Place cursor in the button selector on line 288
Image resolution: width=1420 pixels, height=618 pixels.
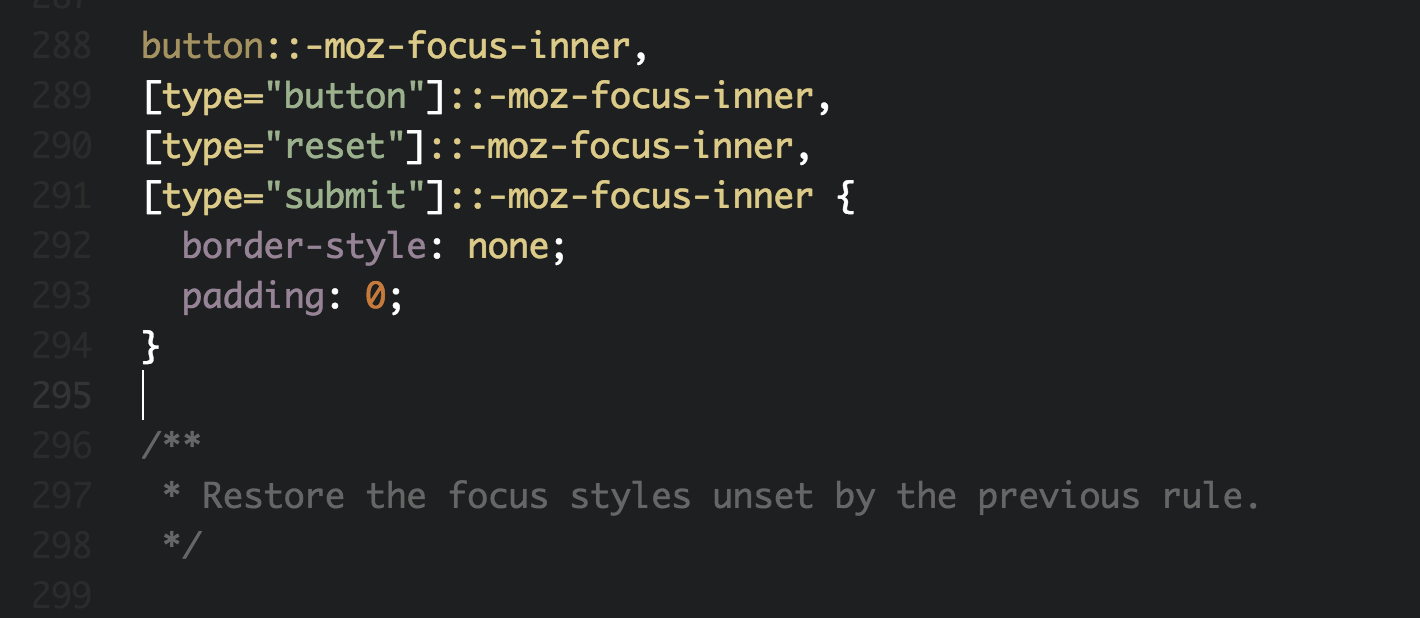(203, 46)
